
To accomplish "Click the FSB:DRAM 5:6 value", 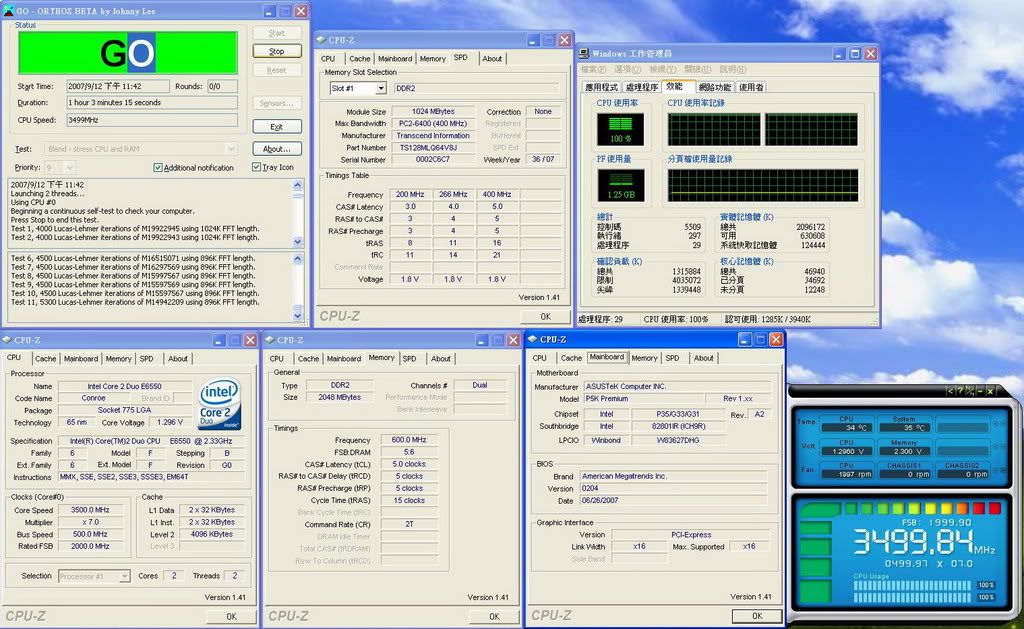I will (409, 452).
